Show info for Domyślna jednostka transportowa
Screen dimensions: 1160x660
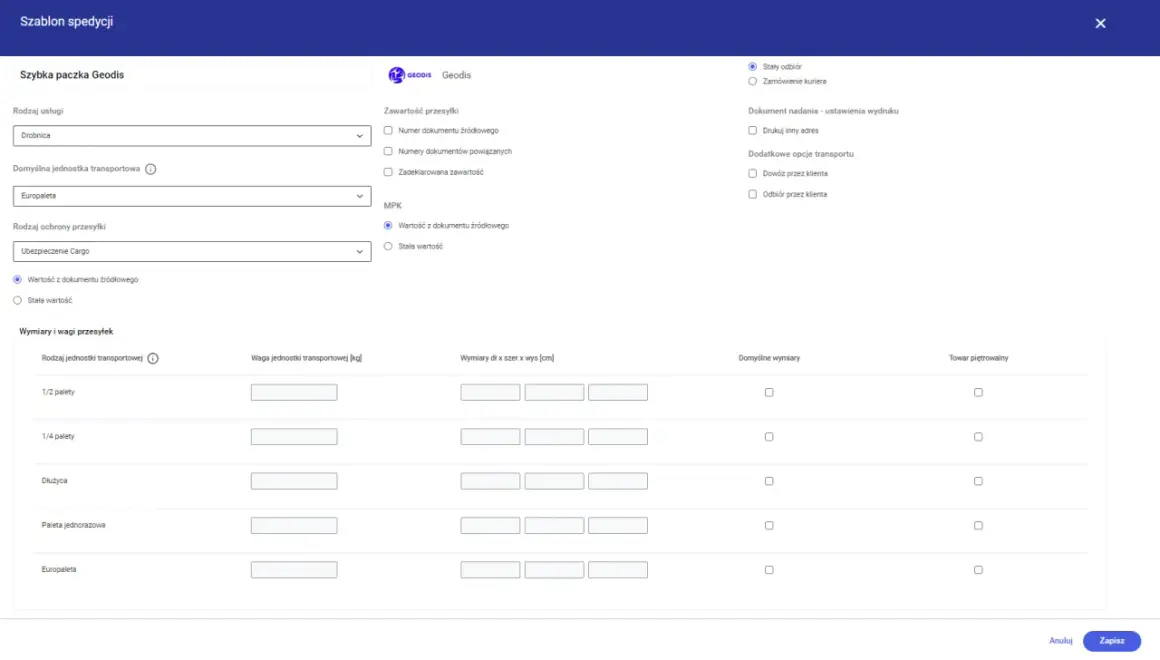click(x=151, y=169)
